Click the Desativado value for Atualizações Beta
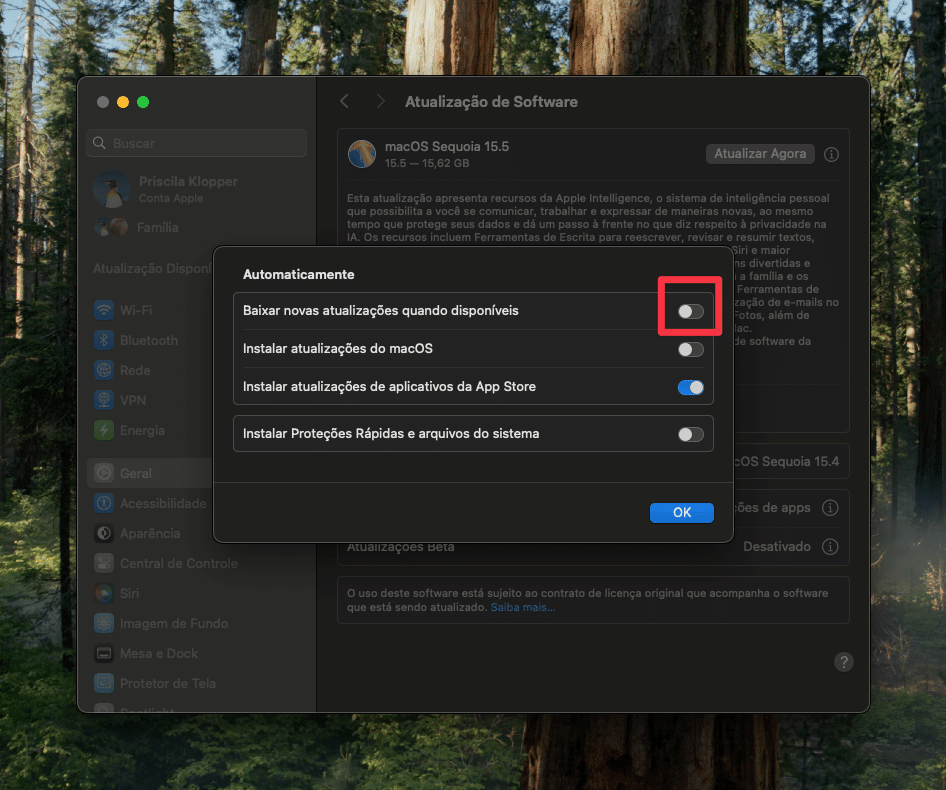Image resolution: width=946 pixels, height=790 pixels. pyautogui.click(x=776, y=547)
